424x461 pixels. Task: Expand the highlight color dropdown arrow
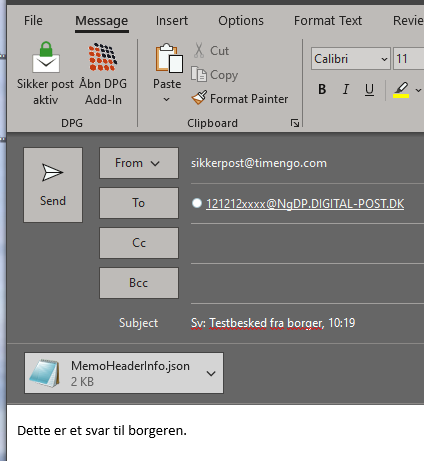[418, 90]
